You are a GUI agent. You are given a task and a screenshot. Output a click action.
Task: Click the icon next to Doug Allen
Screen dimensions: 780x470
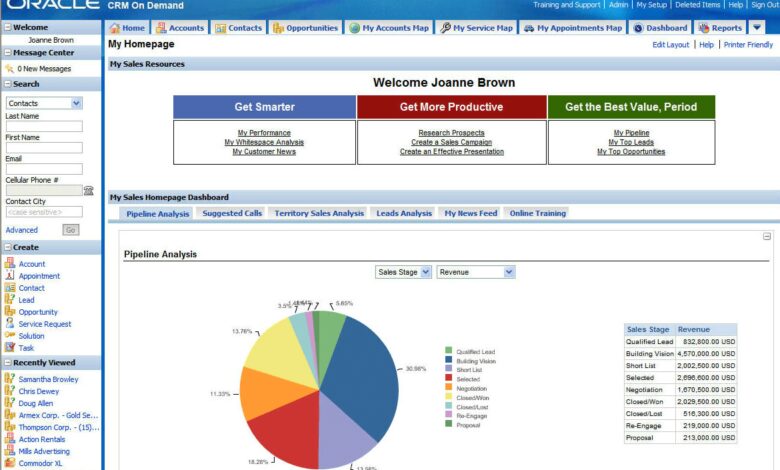click(x=10, y=402)
